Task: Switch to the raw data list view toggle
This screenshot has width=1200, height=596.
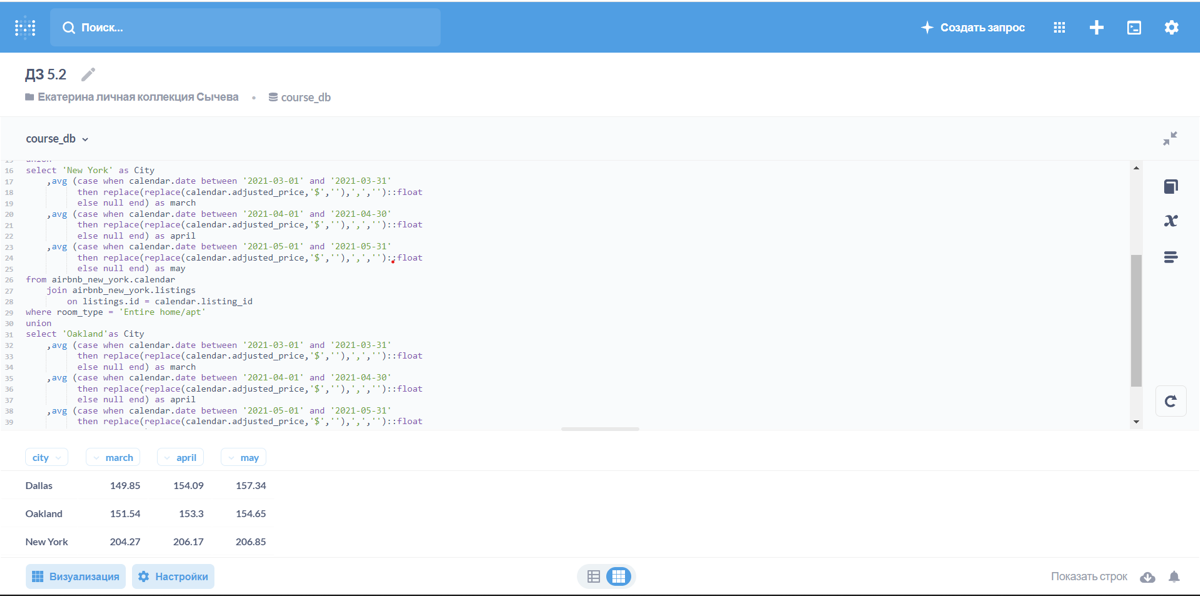Action: tap(594, 576)
